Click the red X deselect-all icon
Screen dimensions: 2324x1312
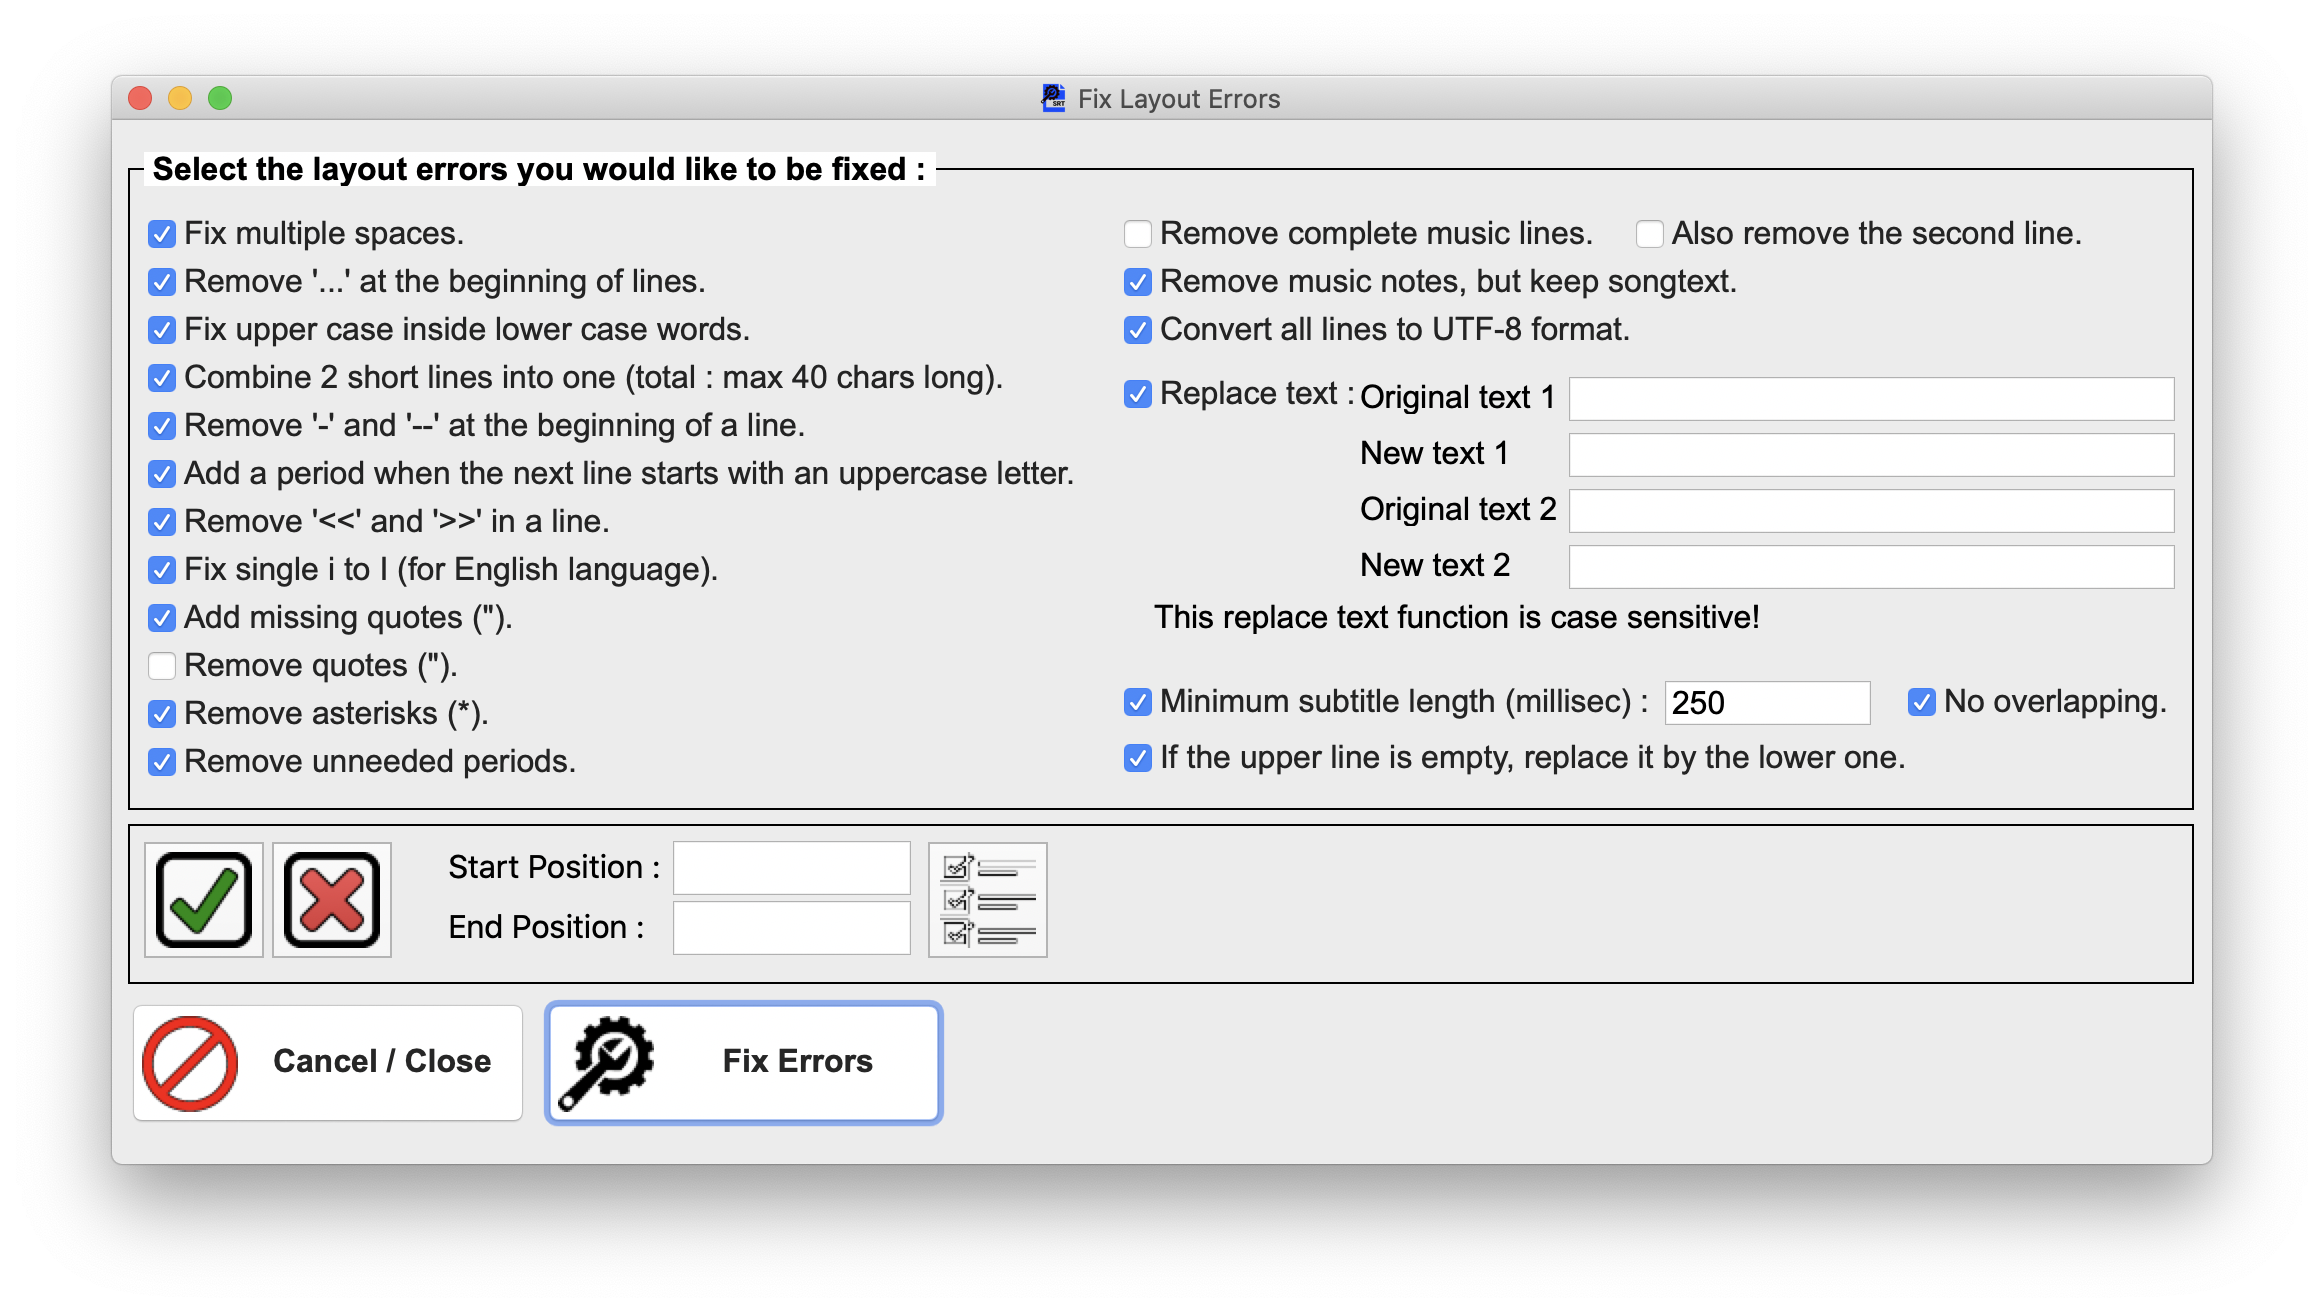pyautogui.click(x=332, y=900)
